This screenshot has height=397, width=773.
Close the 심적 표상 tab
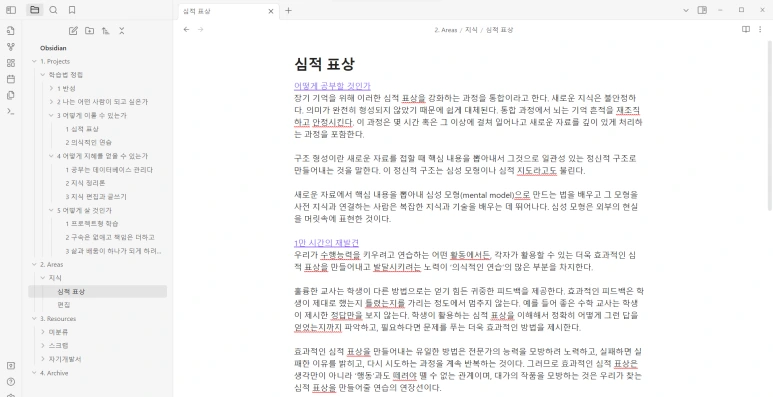pyautogui.click(x=271, y=11)
